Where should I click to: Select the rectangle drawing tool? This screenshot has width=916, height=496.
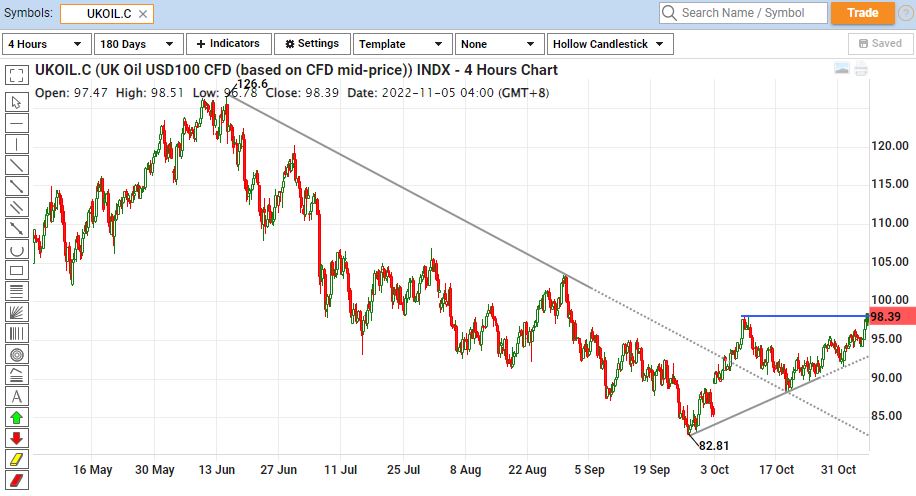(16, 270)
